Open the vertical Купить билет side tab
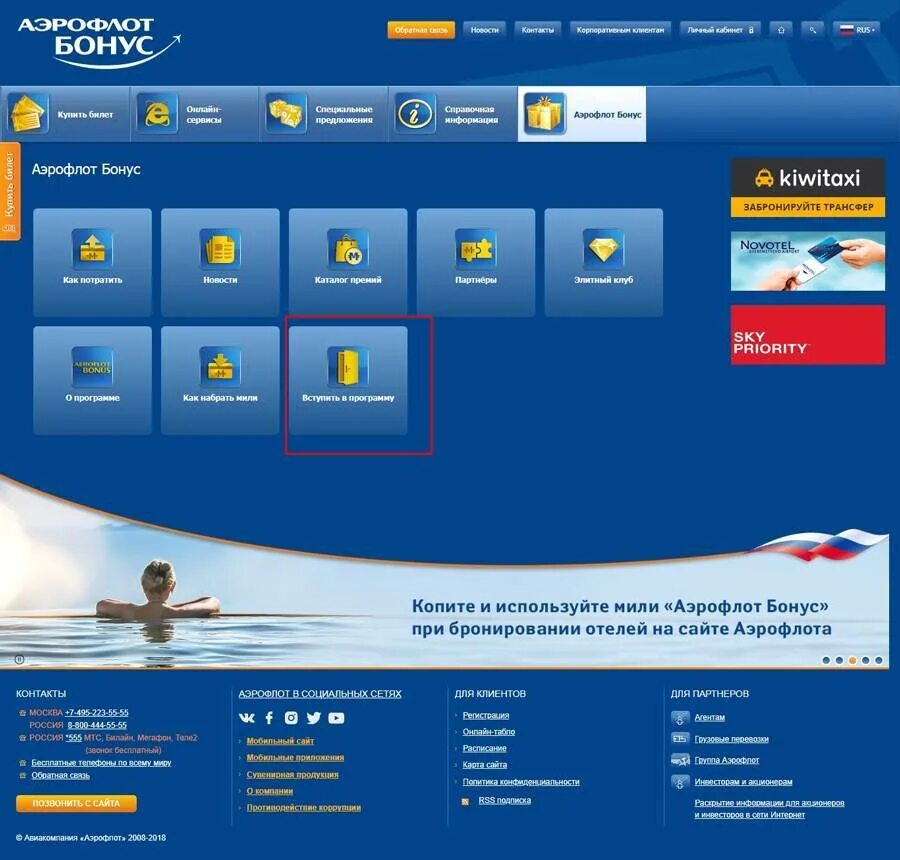Screen dimensions: 900x860 point(10,191)
